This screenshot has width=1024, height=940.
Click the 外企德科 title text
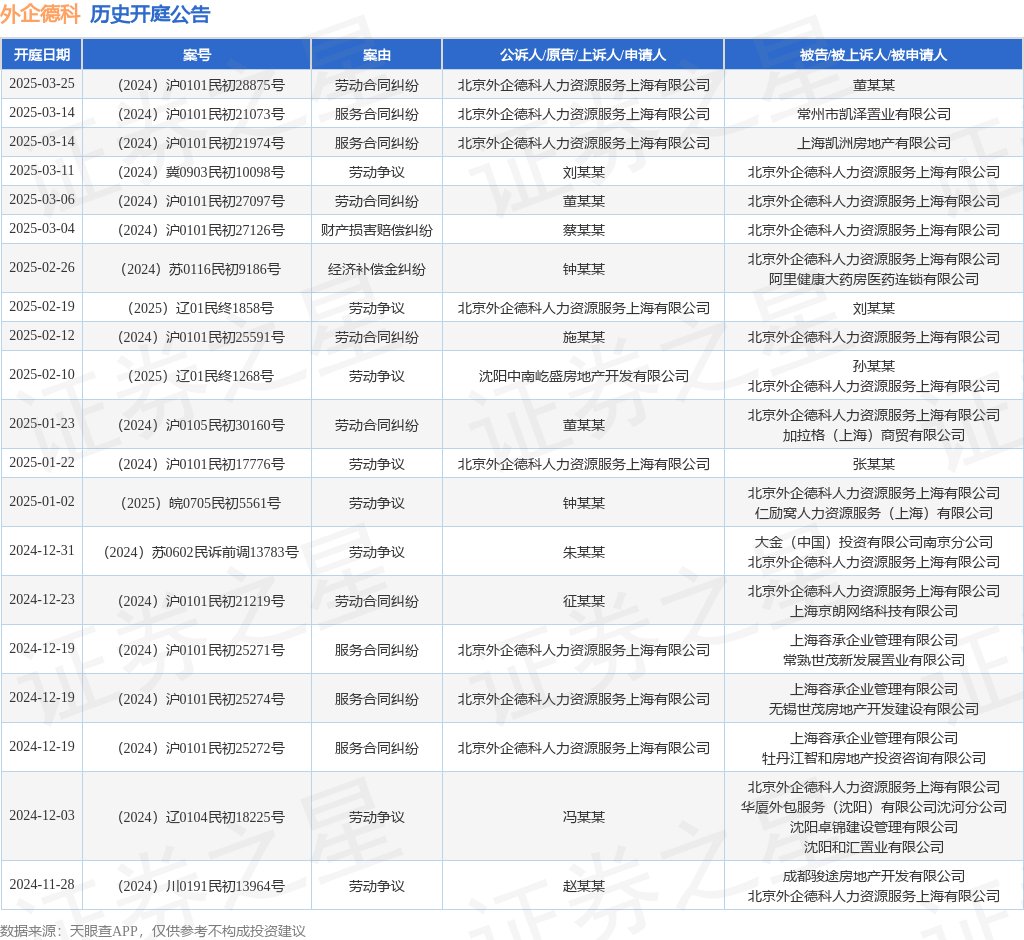click(40, 14)
